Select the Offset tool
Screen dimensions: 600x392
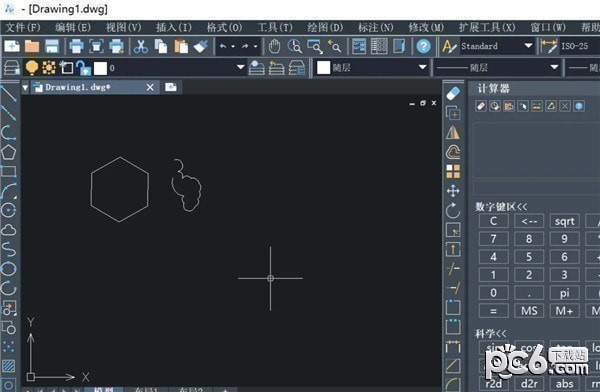click(x=453, y=152)
